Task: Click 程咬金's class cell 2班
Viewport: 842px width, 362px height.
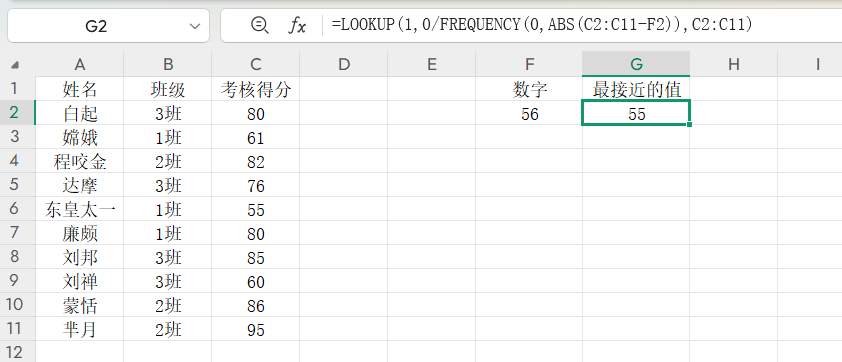Action: pos(168,161)
